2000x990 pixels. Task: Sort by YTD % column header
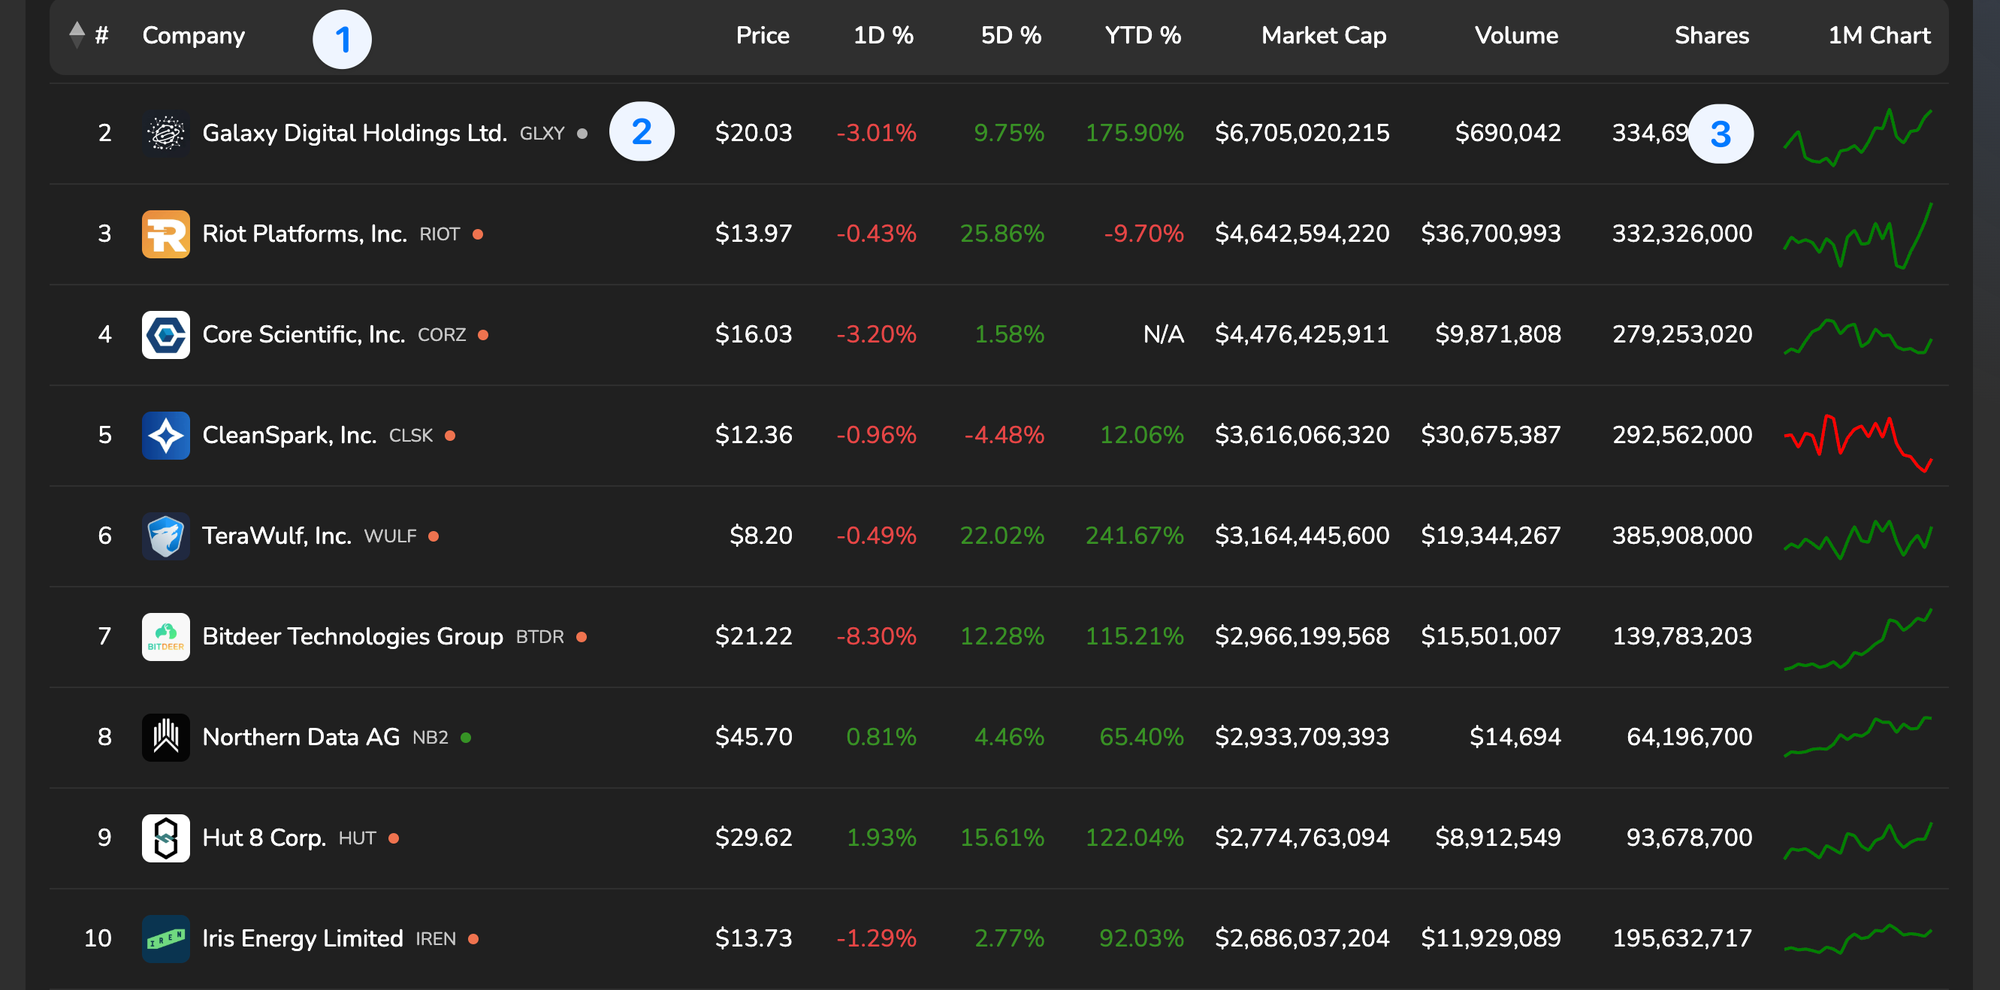(1142, 36)
